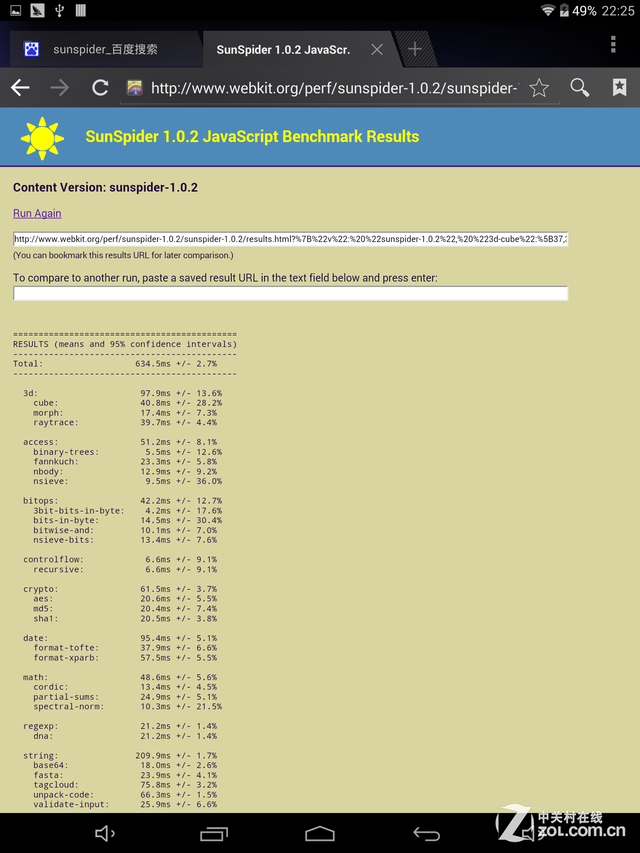This screenshot has width=640, height=853.
Task: Click the date: 95.4ms row
Action: [x=120, y=638]
